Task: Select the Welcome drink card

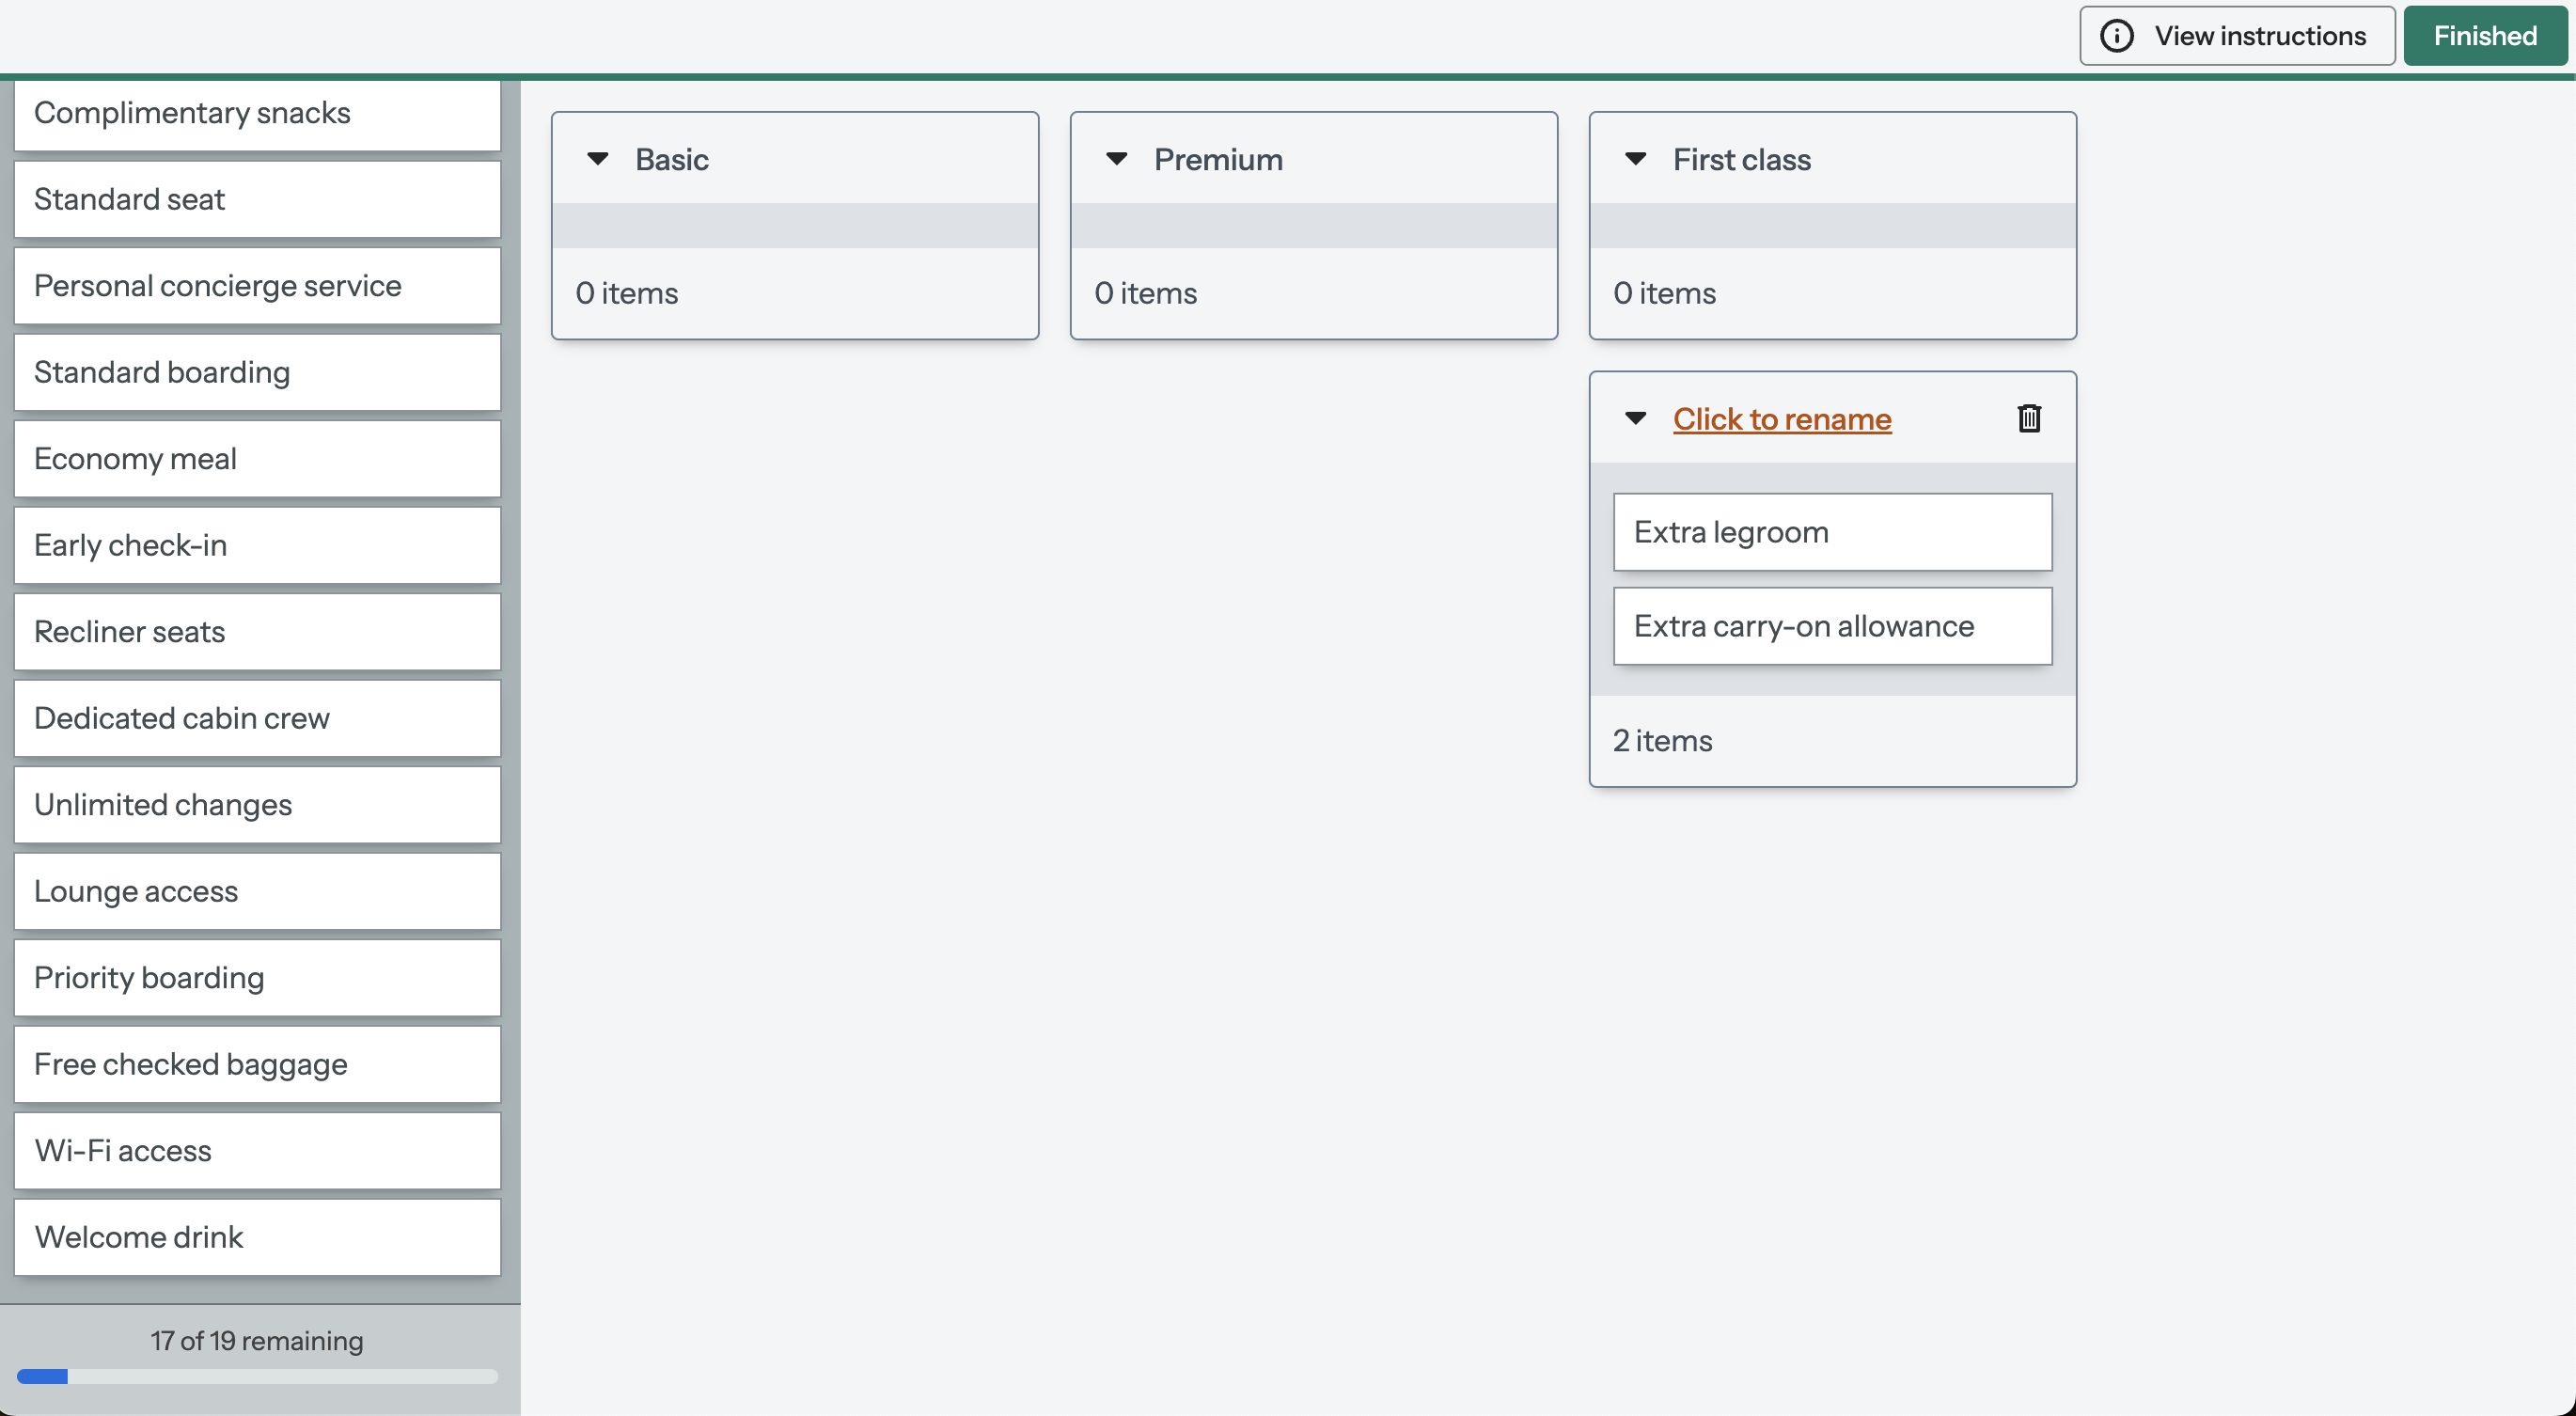Action: click(257, 1237)
